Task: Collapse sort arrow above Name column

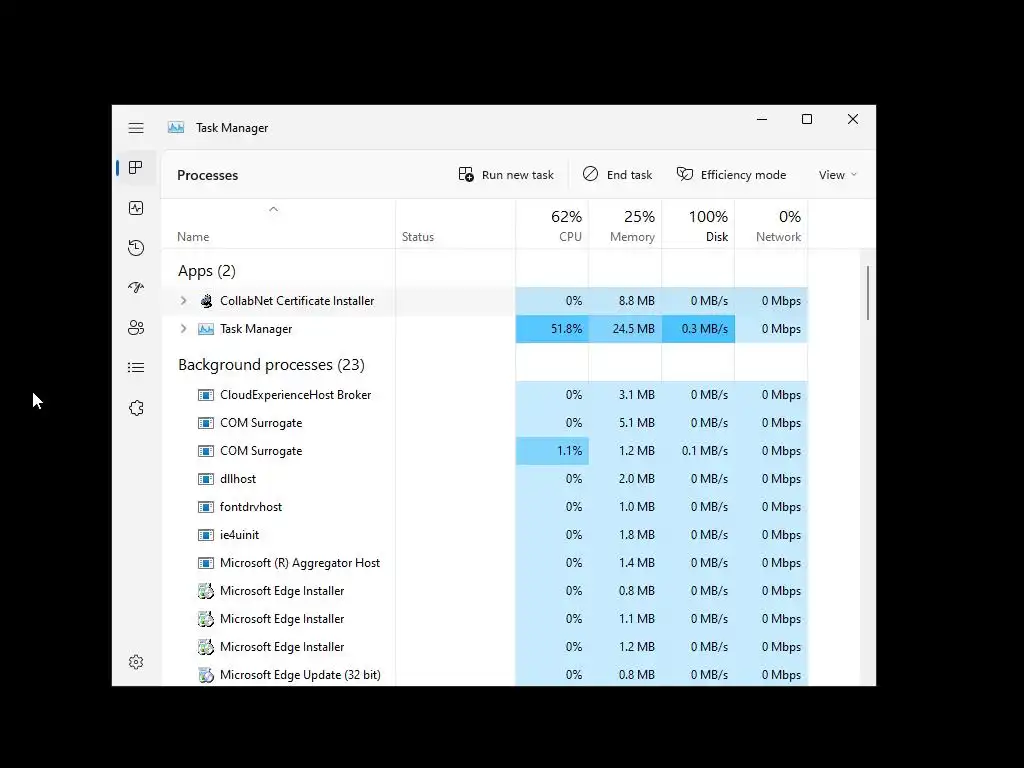Action: coord(274,209)
